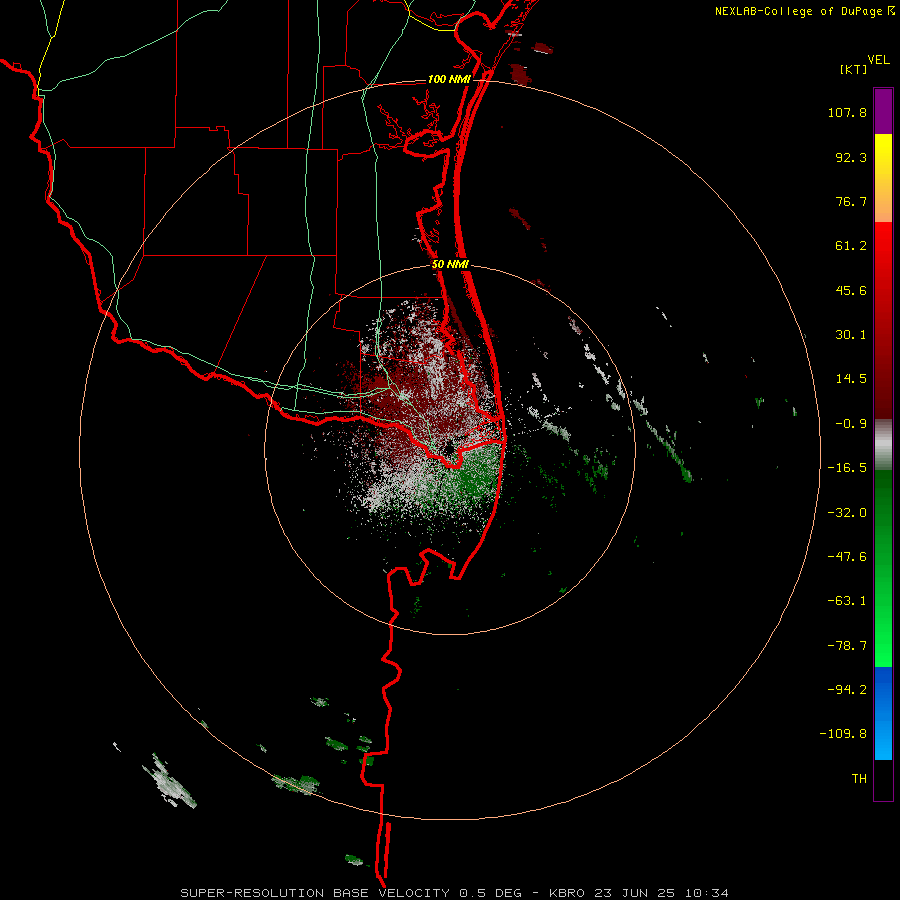
Task: Click the -0.9 legend value
Action: pyautogui.click(x=851, y=424)
